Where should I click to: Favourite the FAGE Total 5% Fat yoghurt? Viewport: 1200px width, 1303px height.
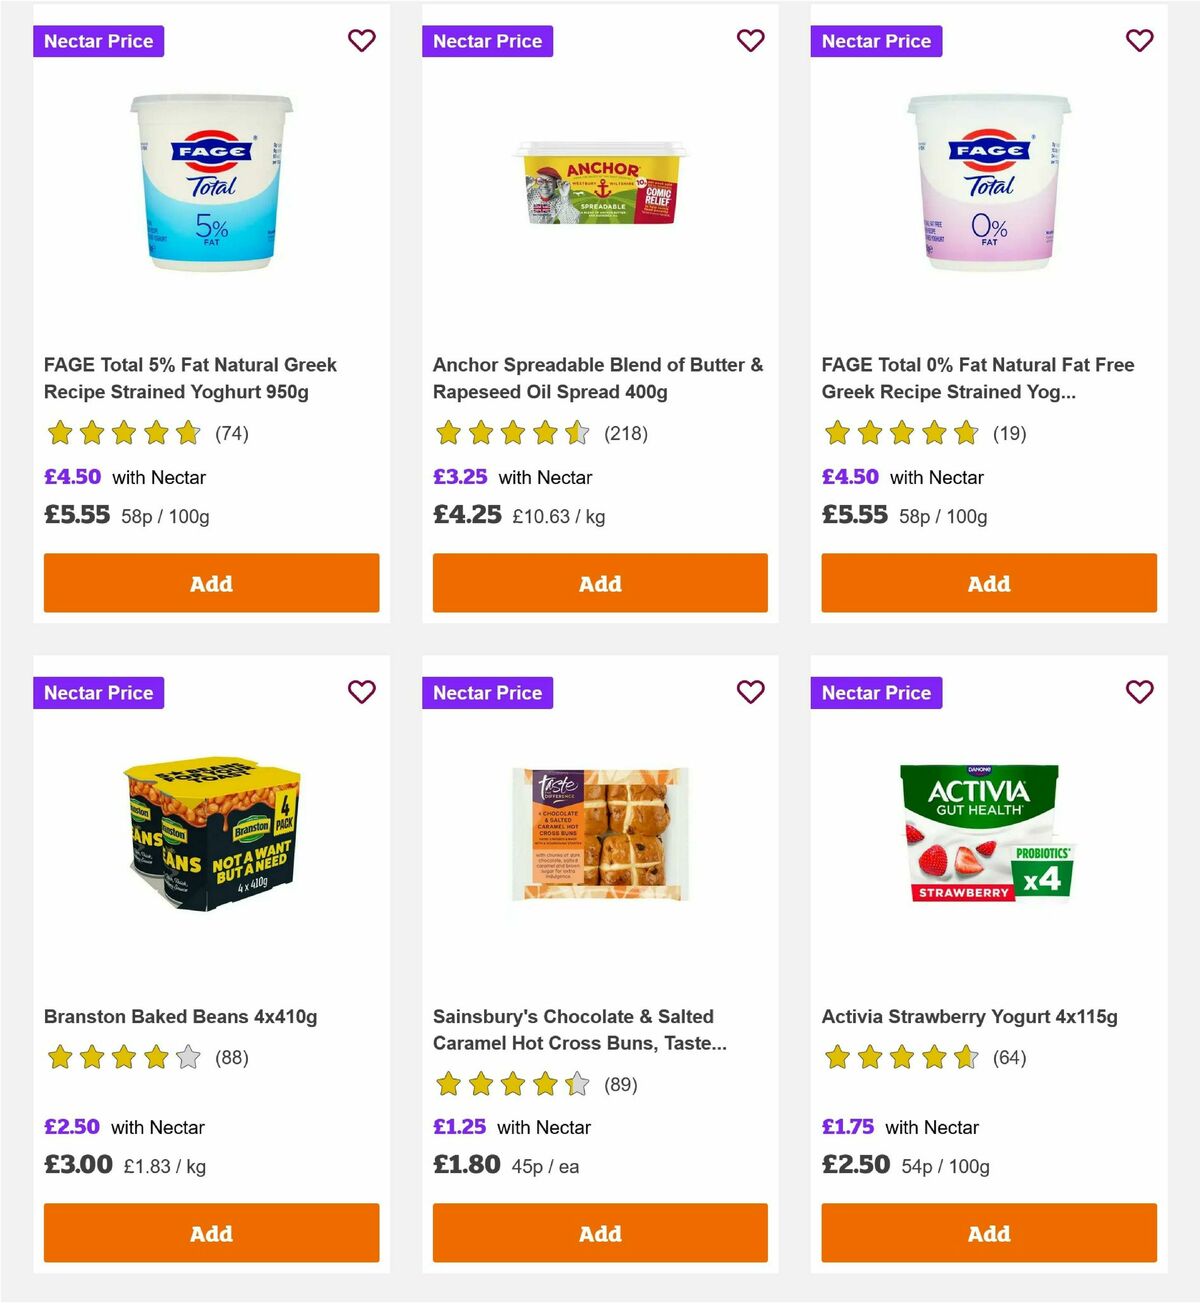point(361,40)
